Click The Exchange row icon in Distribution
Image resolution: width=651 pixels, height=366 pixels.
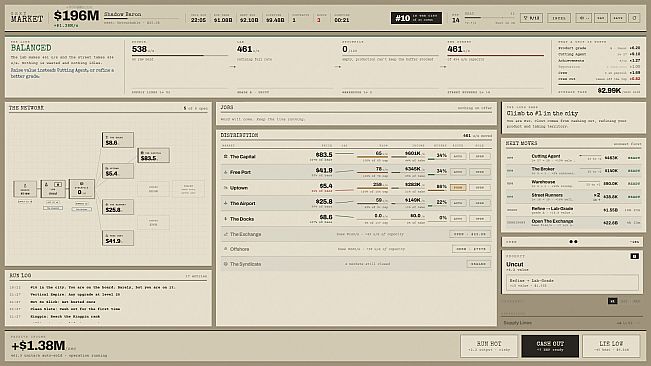click(225, 234)
